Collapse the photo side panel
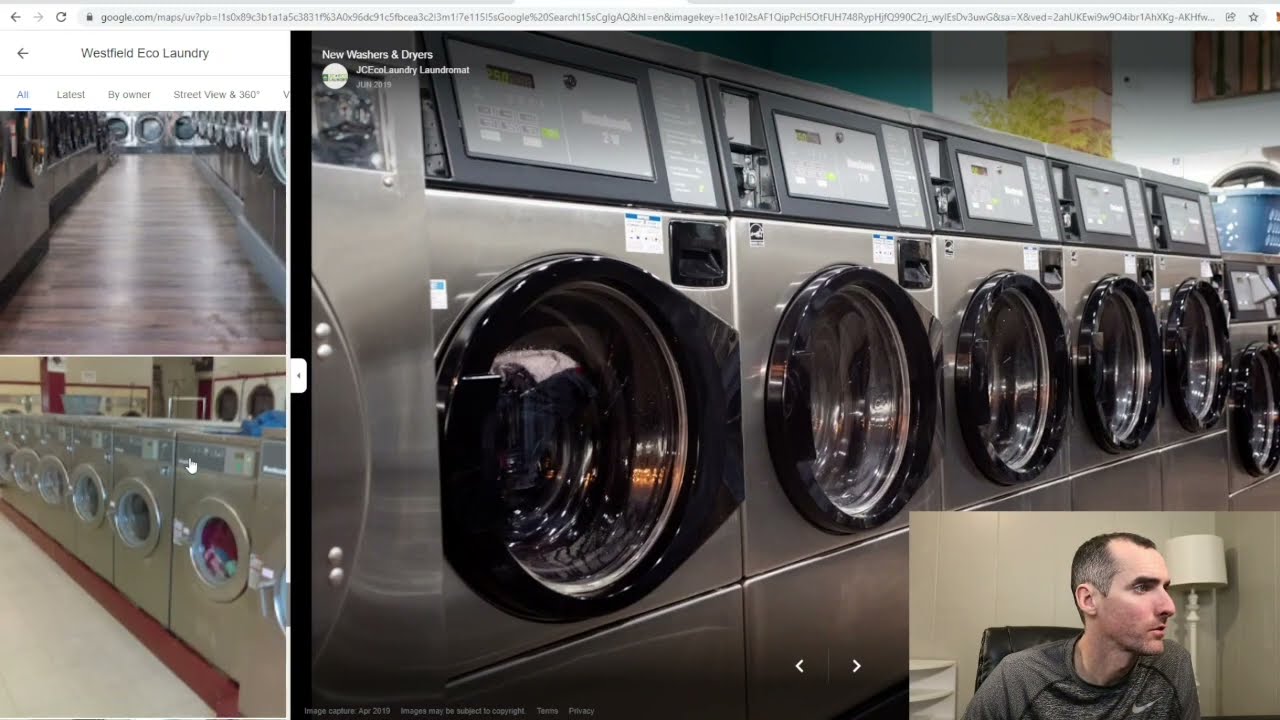Screen dimensions: 1280x720 298,376
